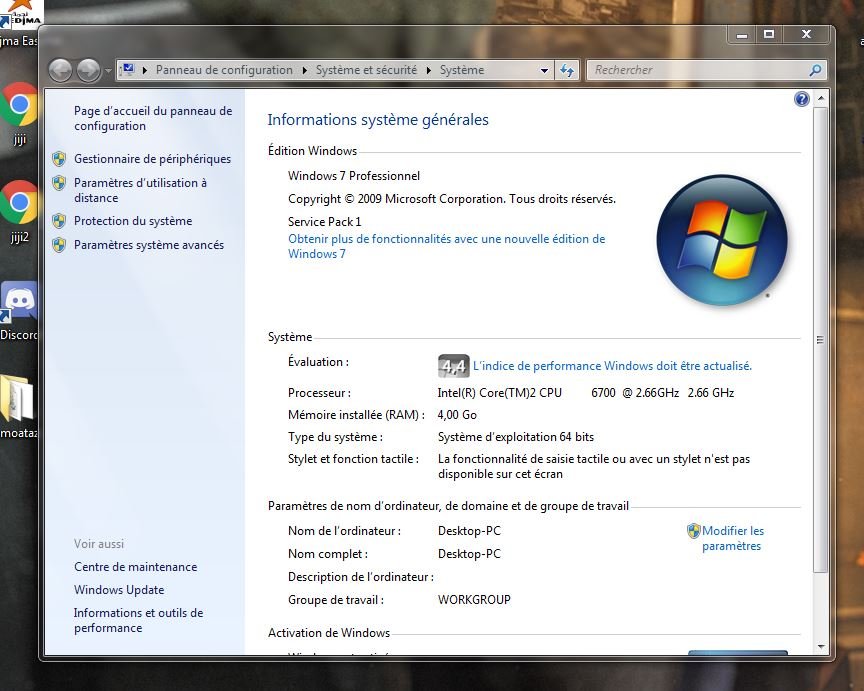The height and width of the screenshot is (691, 864).
Task: Expand the arrow after Système et sécurité
Action: tap(429, 70)
